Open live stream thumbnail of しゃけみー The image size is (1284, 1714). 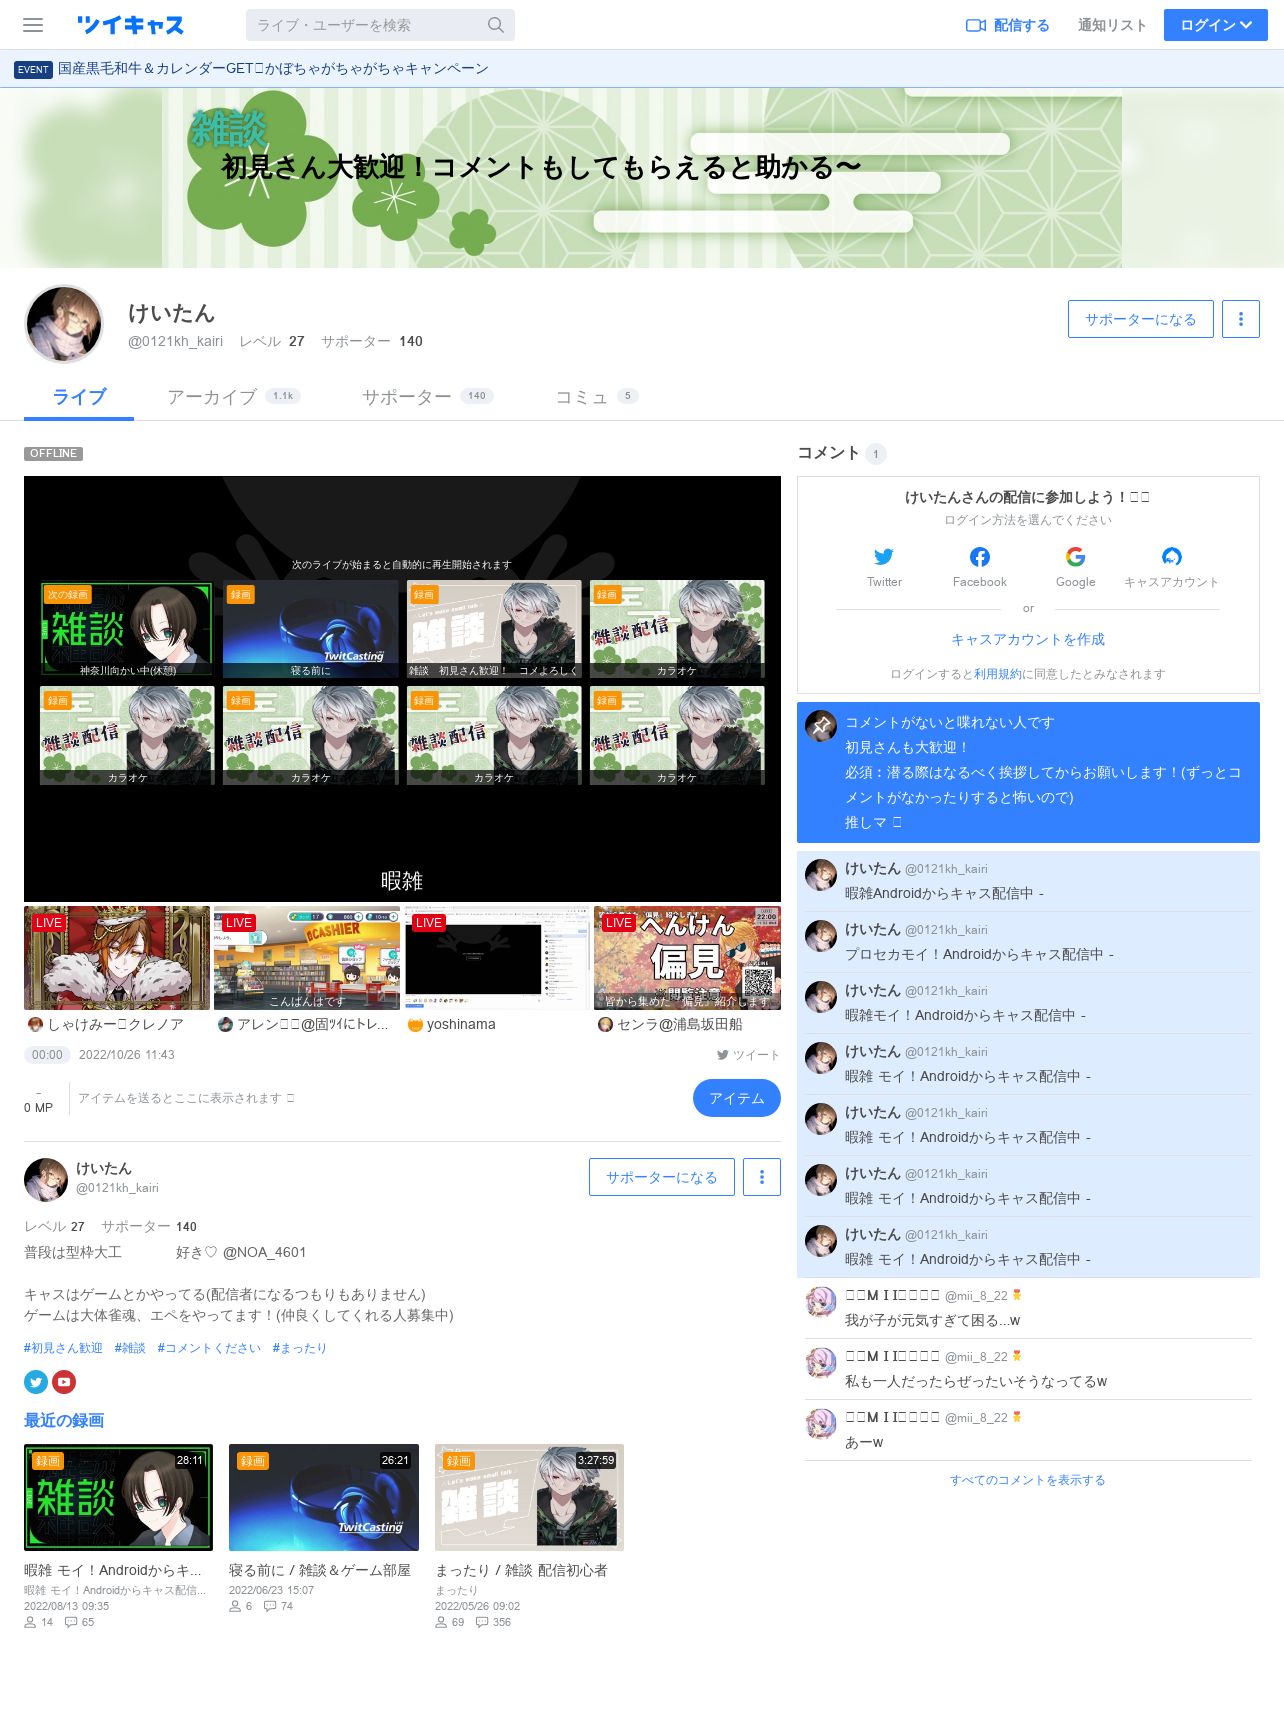(x=117, y=958)
